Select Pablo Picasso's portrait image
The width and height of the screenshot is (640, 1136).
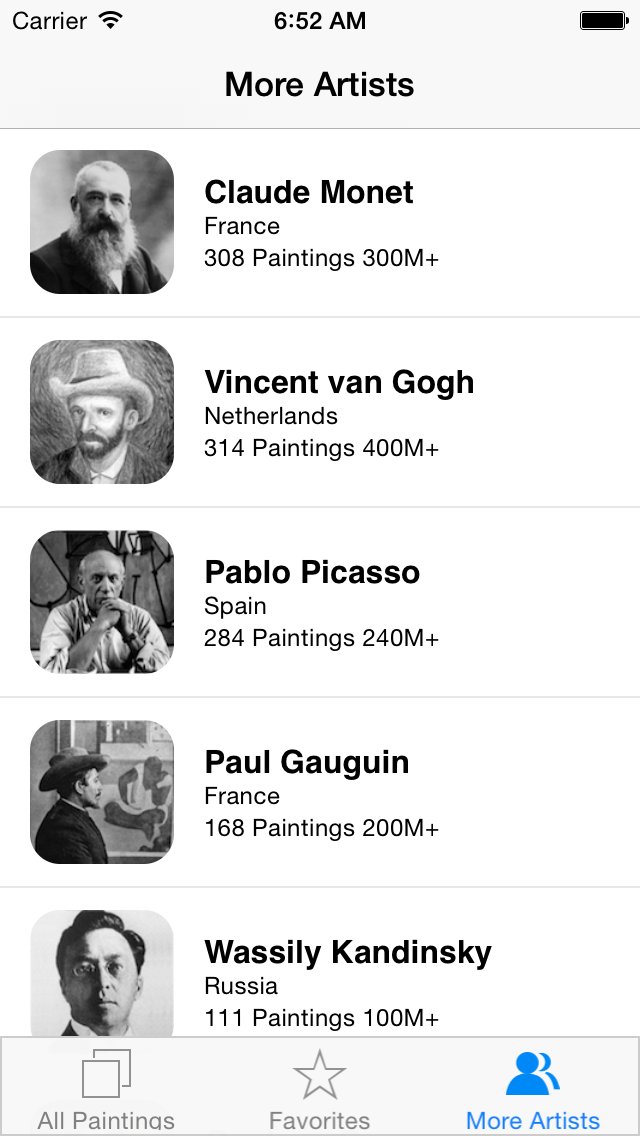102,601
